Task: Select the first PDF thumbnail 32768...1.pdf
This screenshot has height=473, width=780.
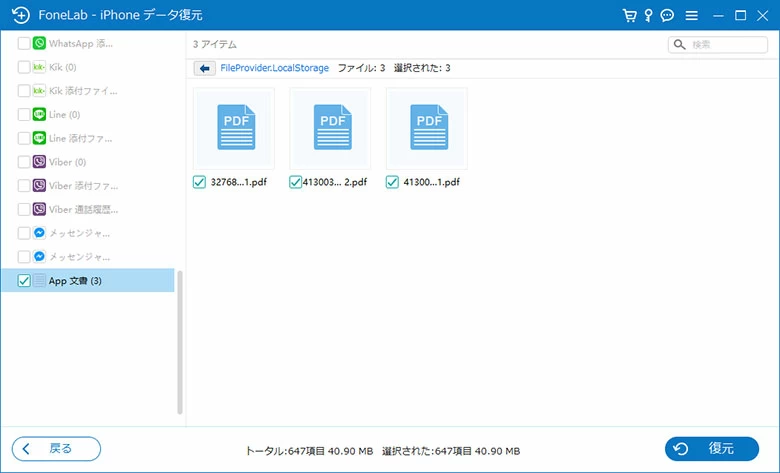Action: click(234, 128)
